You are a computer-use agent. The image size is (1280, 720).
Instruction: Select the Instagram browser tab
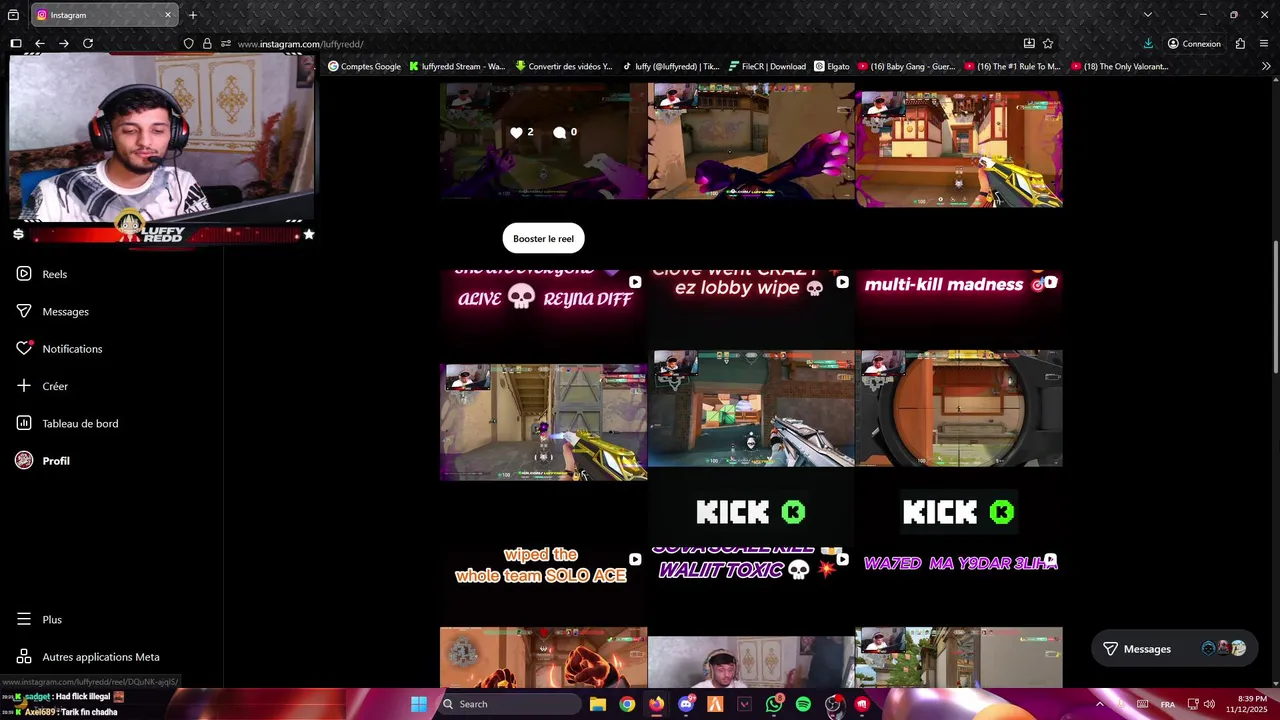(104, 15)
